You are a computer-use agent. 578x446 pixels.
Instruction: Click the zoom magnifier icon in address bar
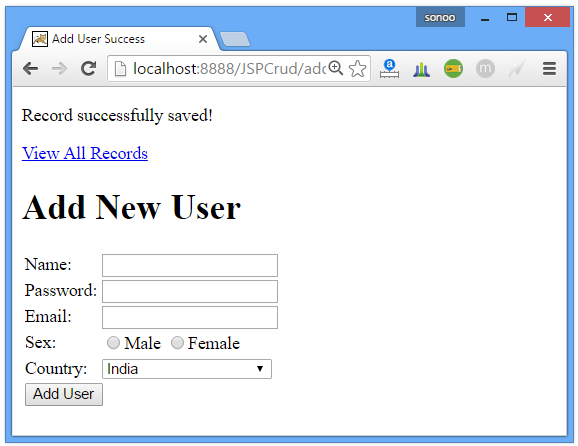point(336,68)
